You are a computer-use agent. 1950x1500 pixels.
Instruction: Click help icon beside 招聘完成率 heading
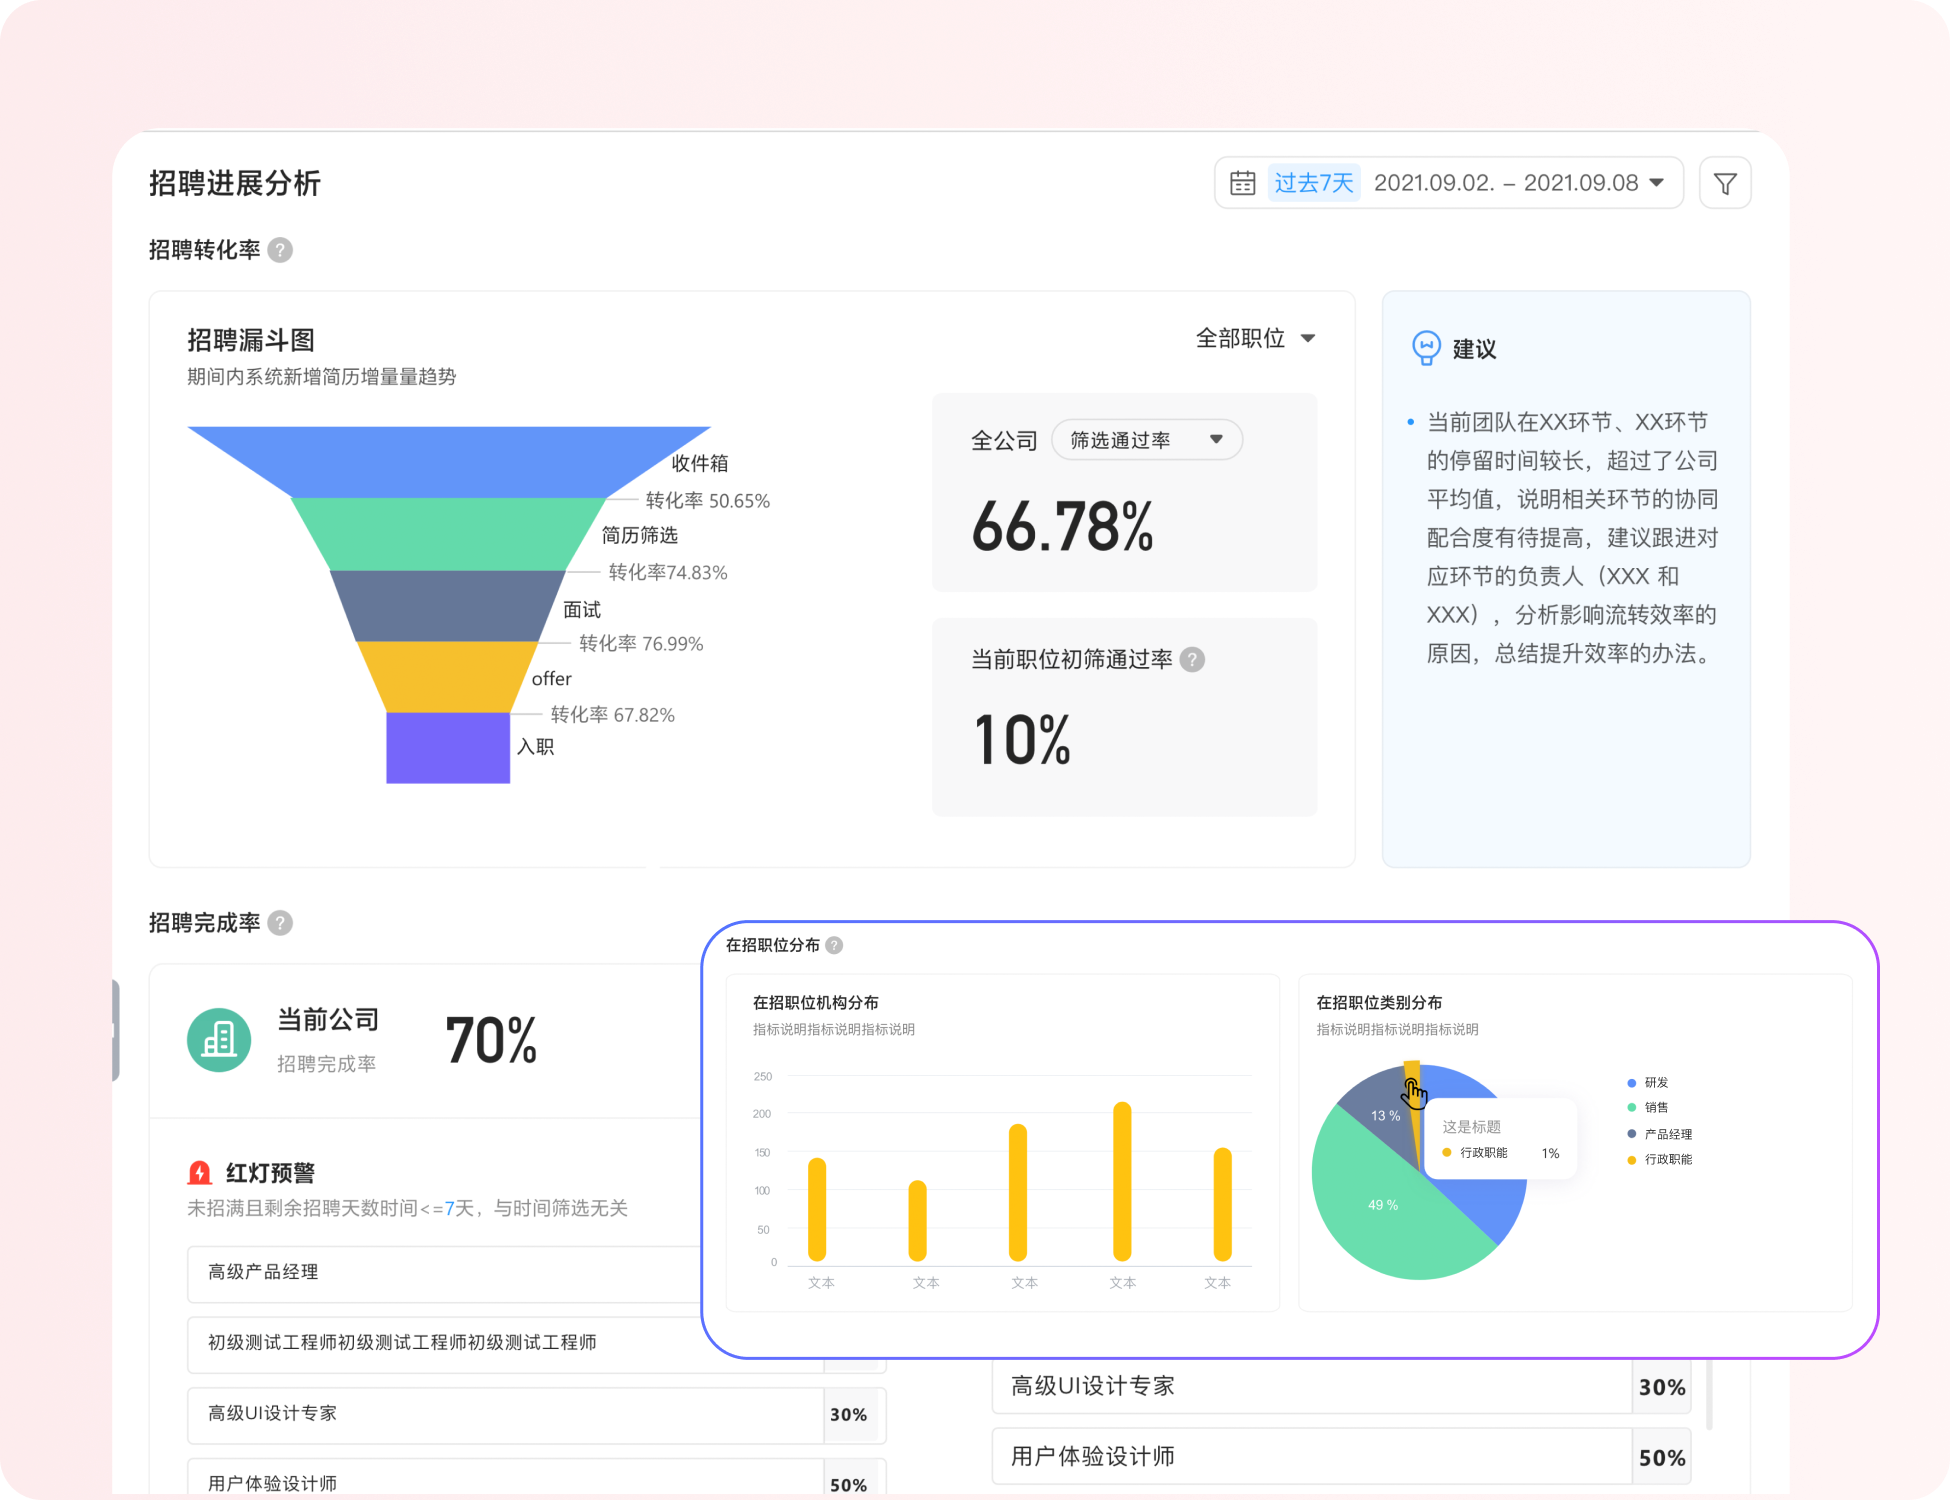(281, 923)
